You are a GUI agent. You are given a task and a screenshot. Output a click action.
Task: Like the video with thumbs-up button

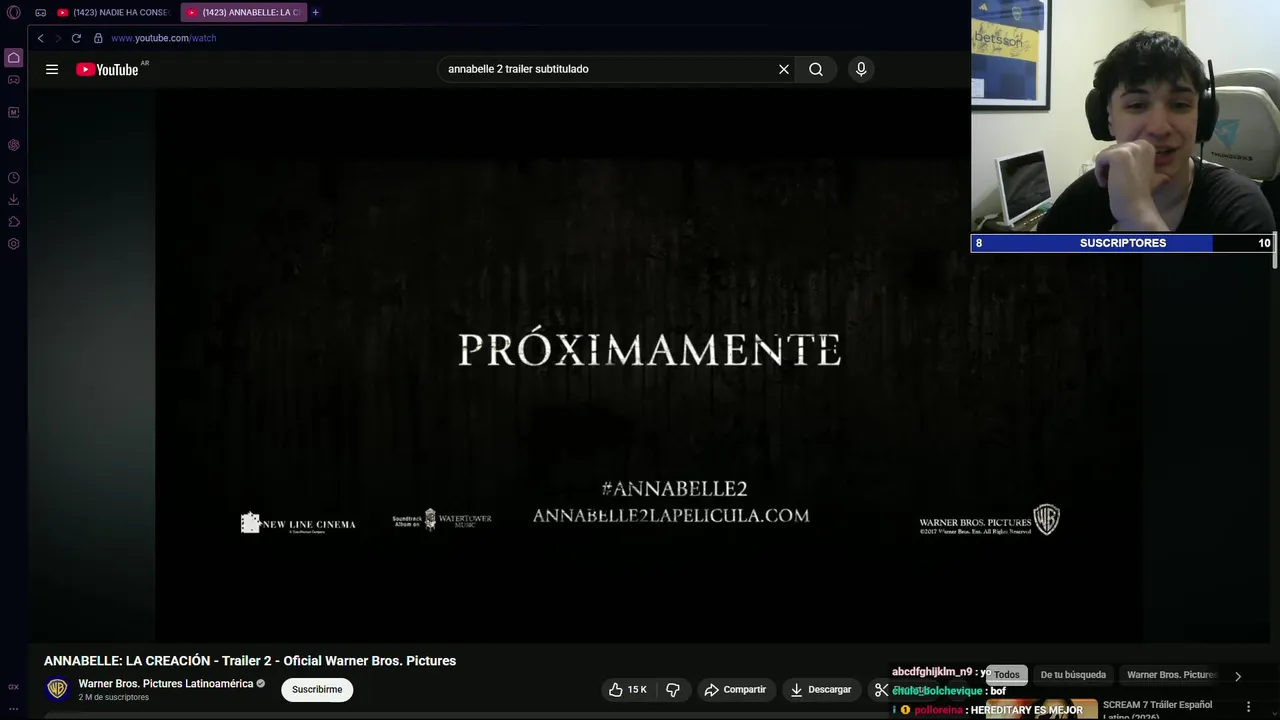(x=628, y=690)
